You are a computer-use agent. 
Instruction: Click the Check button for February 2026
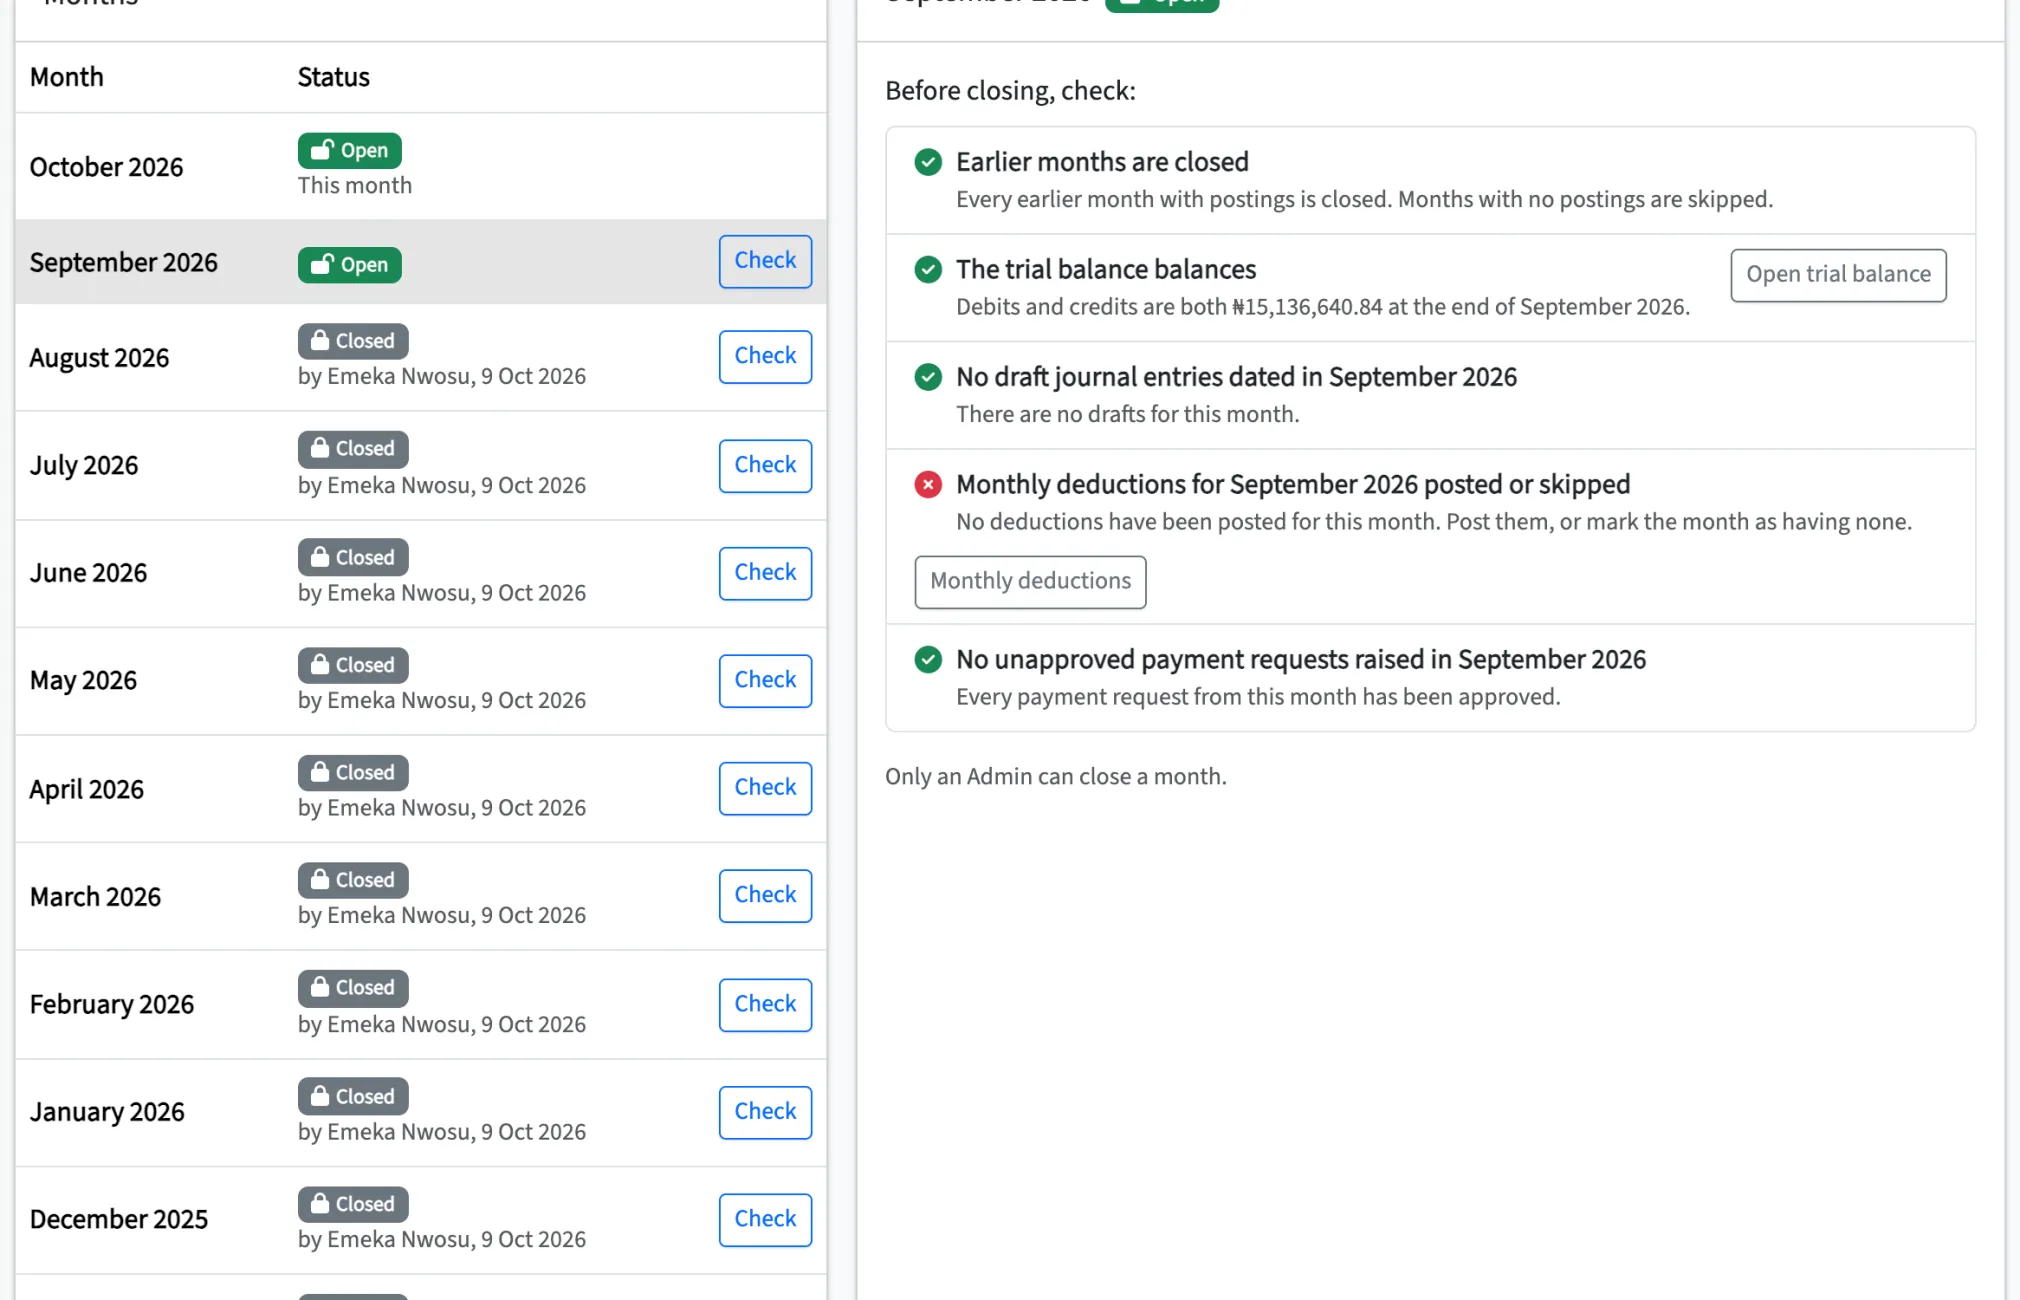coord(765,1004)
